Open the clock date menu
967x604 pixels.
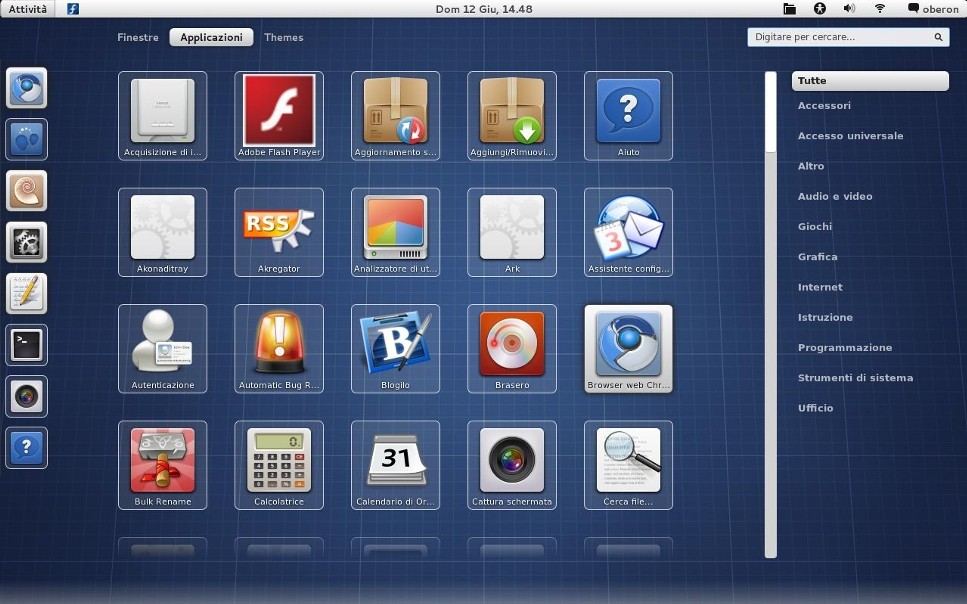484,9
